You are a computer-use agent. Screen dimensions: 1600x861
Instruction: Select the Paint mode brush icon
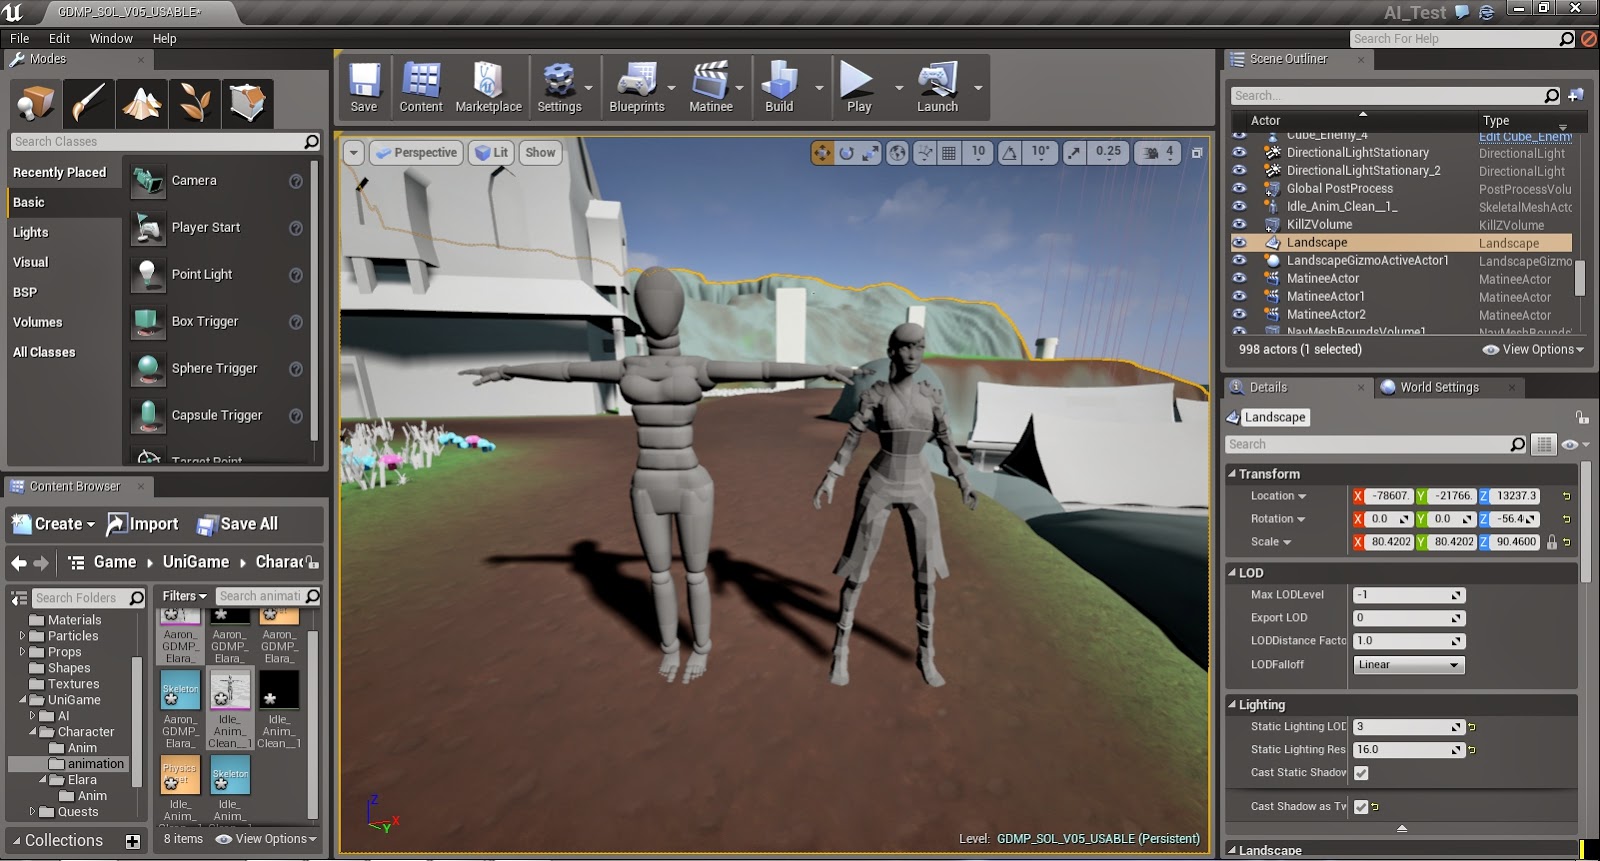click(x=88, y=103)
